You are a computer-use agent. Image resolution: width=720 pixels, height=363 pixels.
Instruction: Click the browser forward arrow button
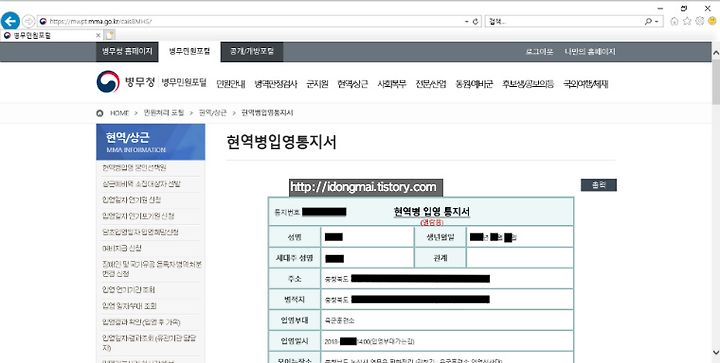coord(28,21)
